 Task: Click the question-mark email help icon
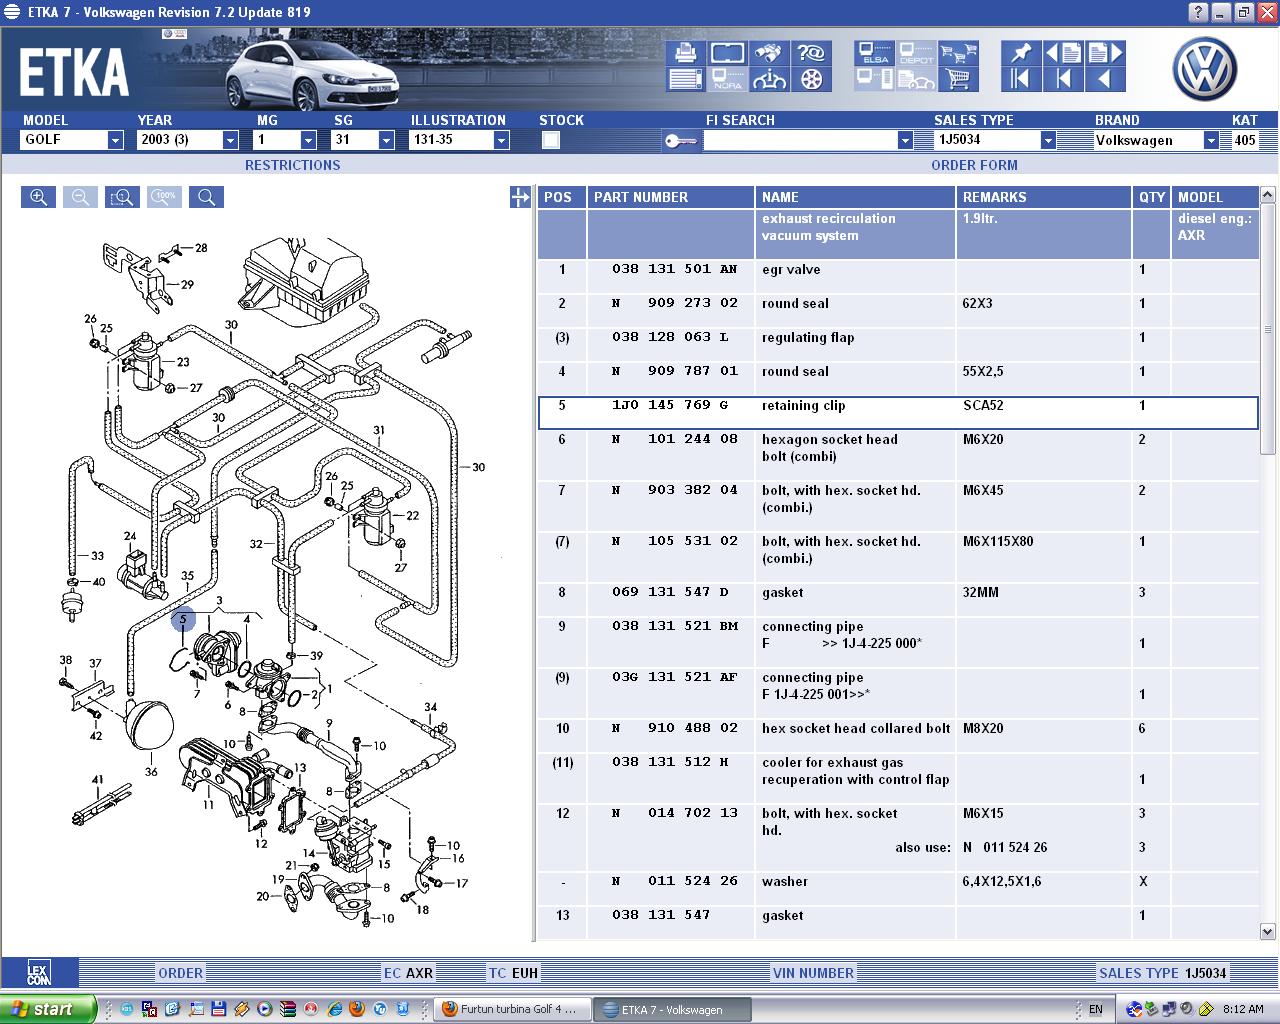click(811, 53)
